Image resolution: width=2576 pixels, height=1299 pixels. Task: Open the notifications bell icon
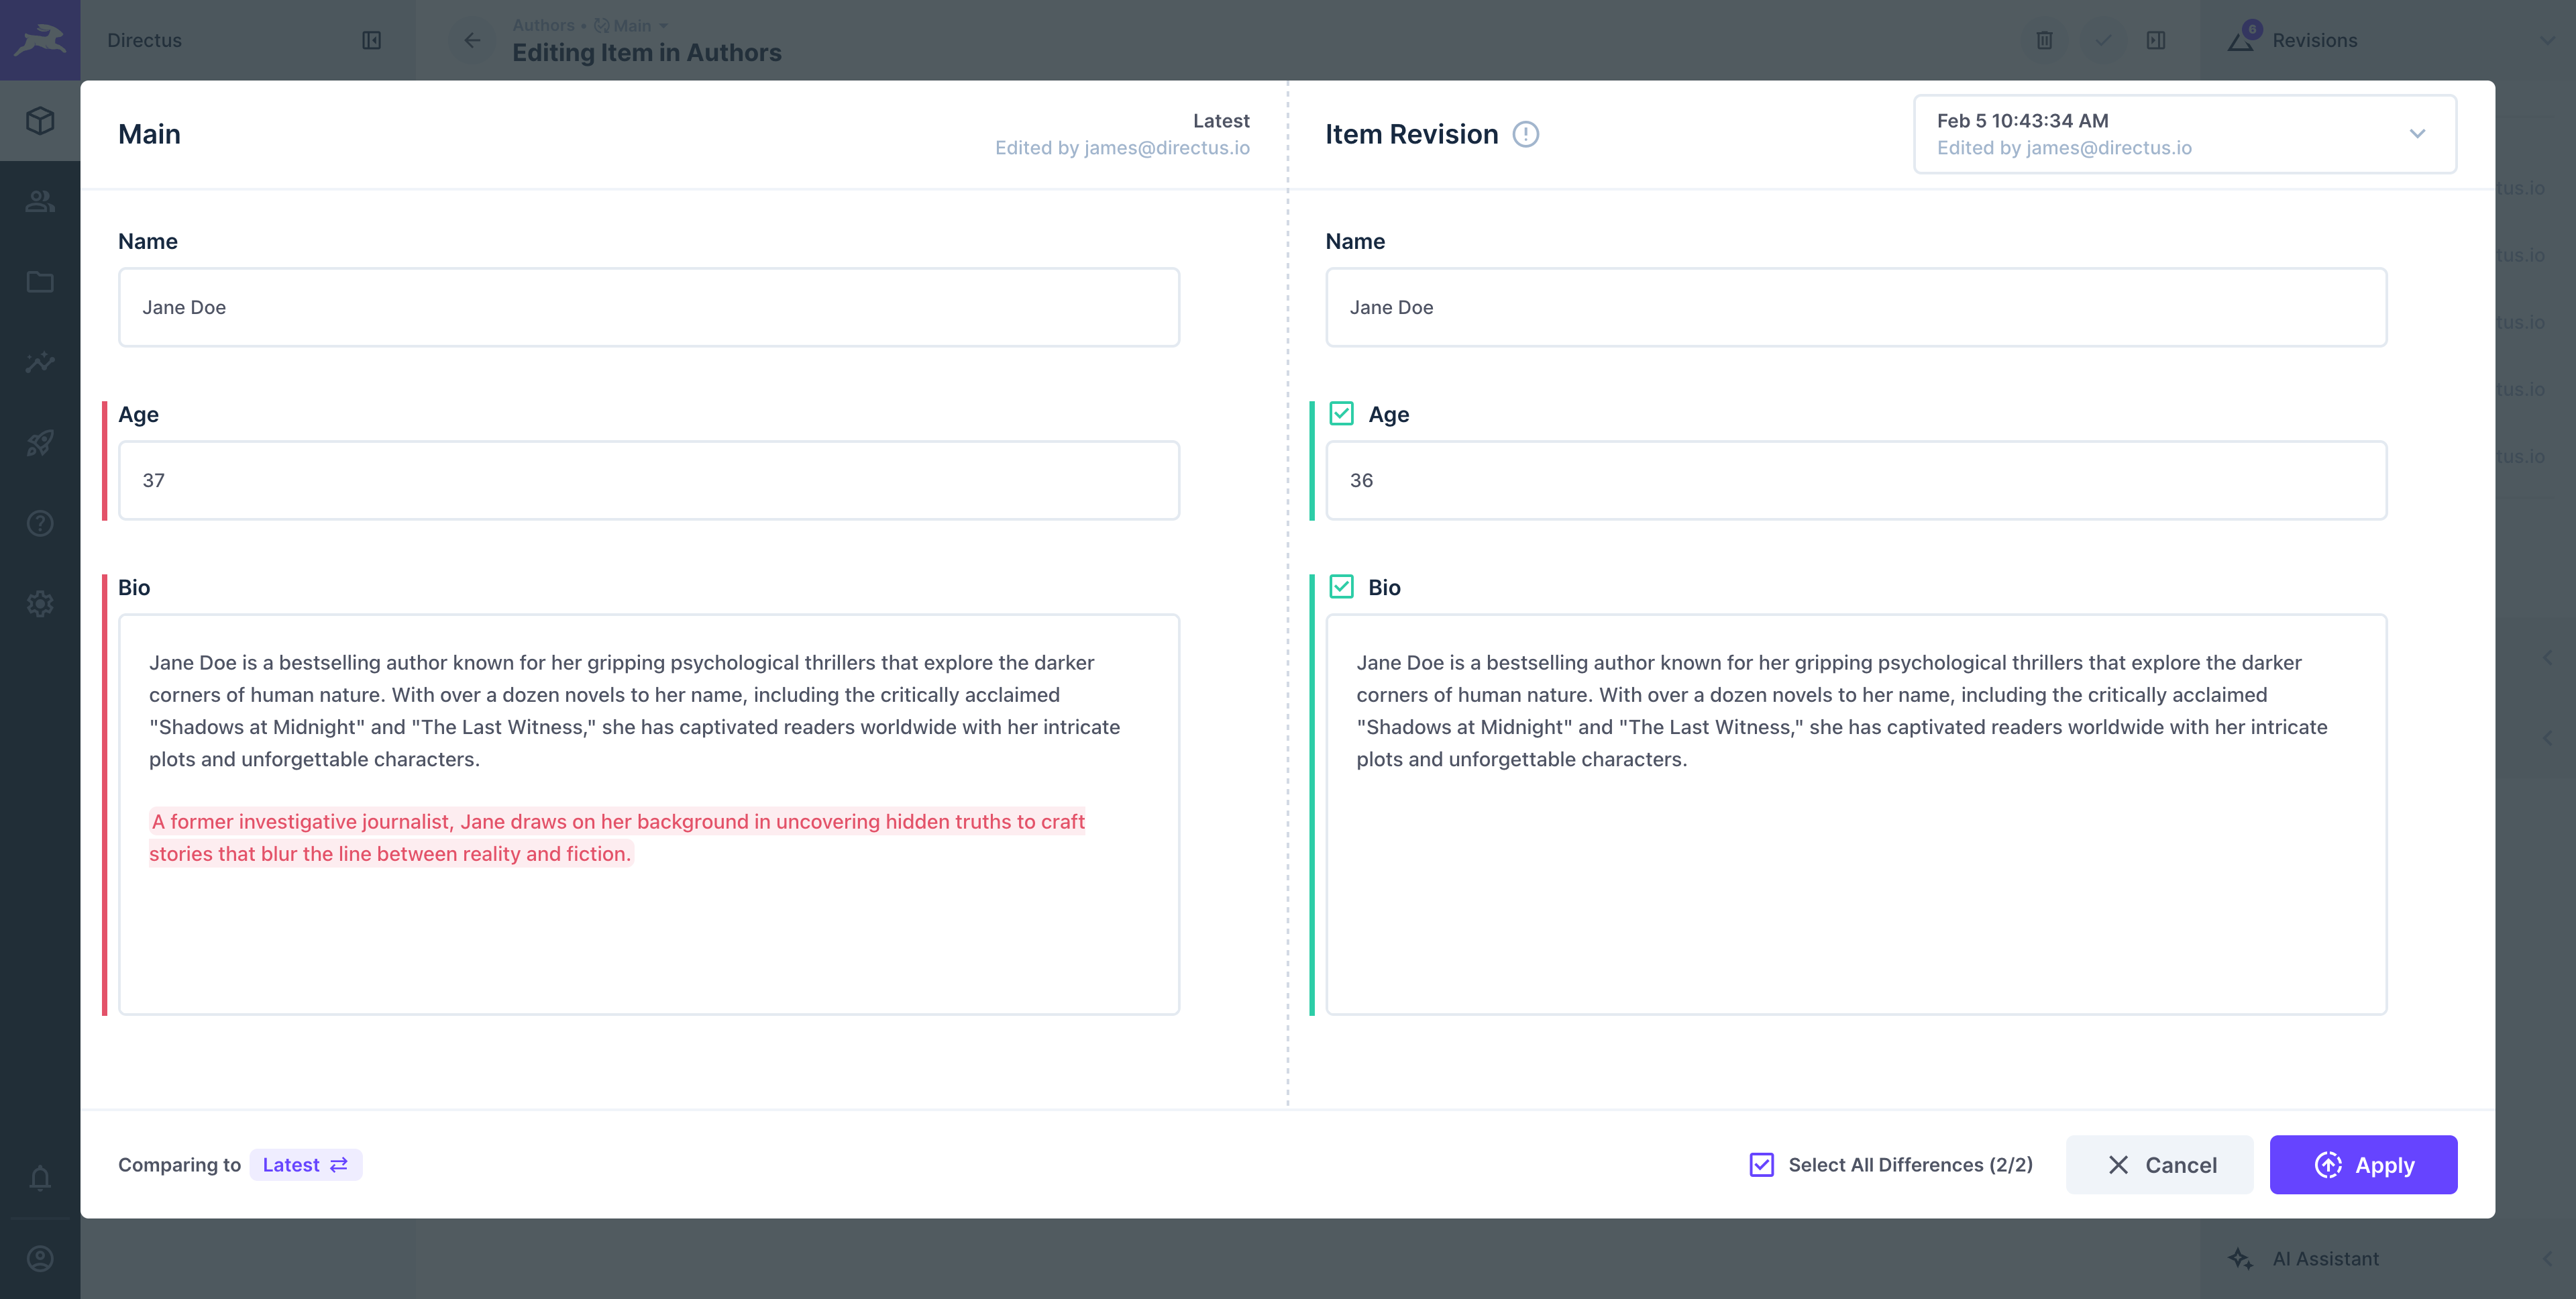pyautogui.click(x=40, y=1178)
